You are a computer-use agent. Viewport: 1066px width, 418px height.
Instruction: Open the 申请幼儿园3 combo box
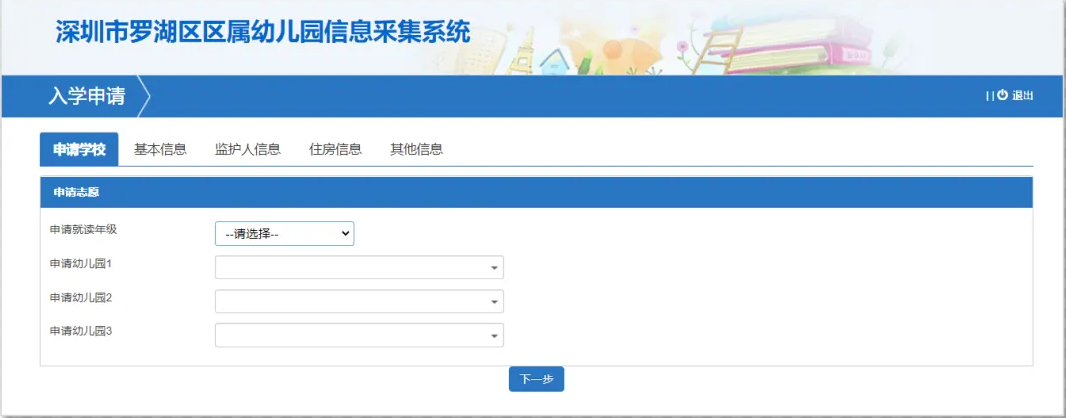coord(359,335)
